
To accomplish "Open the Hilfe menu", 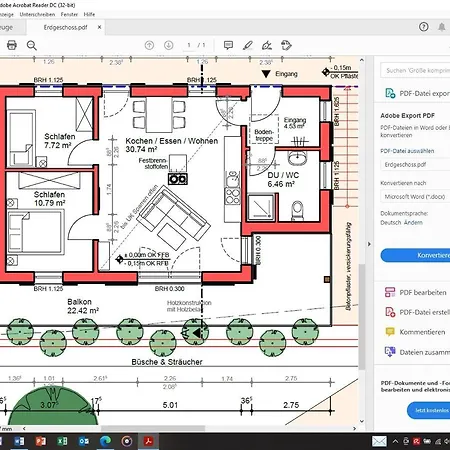I will 89,14.
